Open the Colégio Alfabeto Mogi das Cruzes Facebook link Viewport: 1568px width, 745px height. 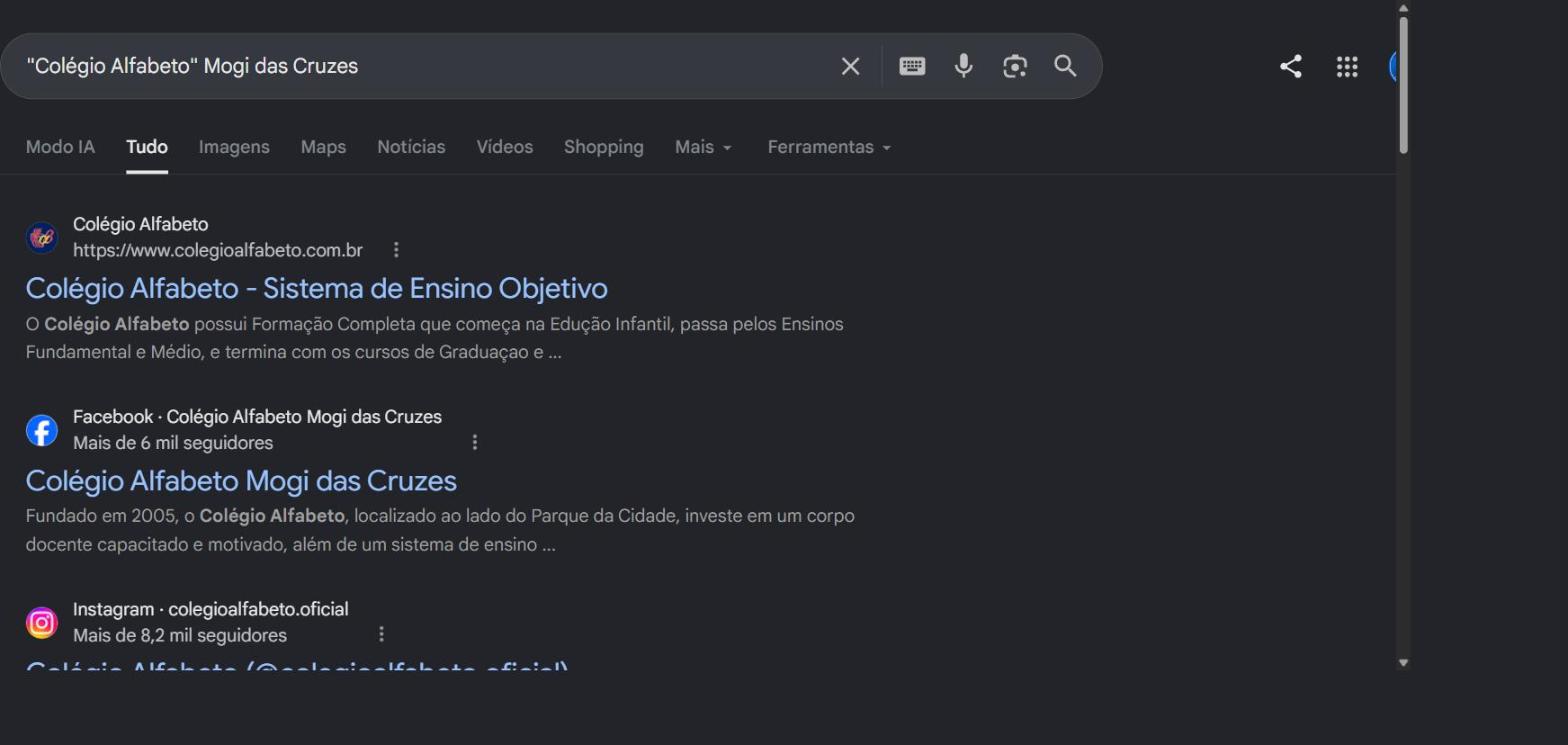(x=241, y=481)
